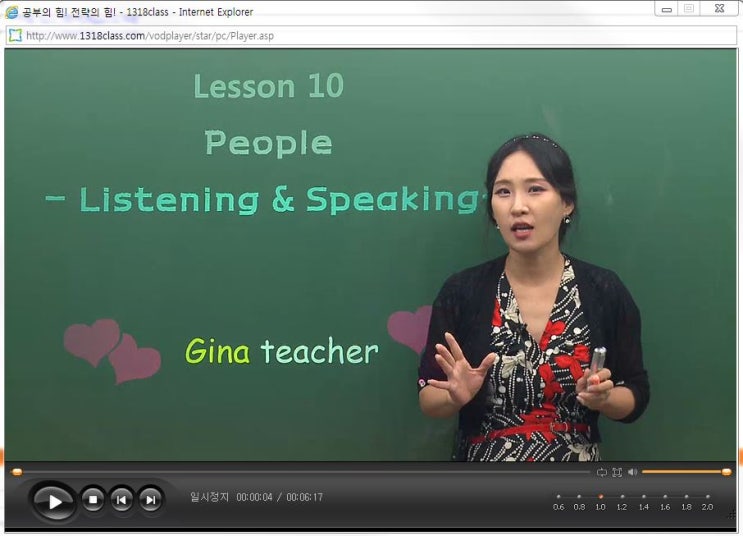The height and width of the screenshot is (536, 743).
Task: Set playback speed to 0.6
Action: pyautogui.click(x=558, y=503)
